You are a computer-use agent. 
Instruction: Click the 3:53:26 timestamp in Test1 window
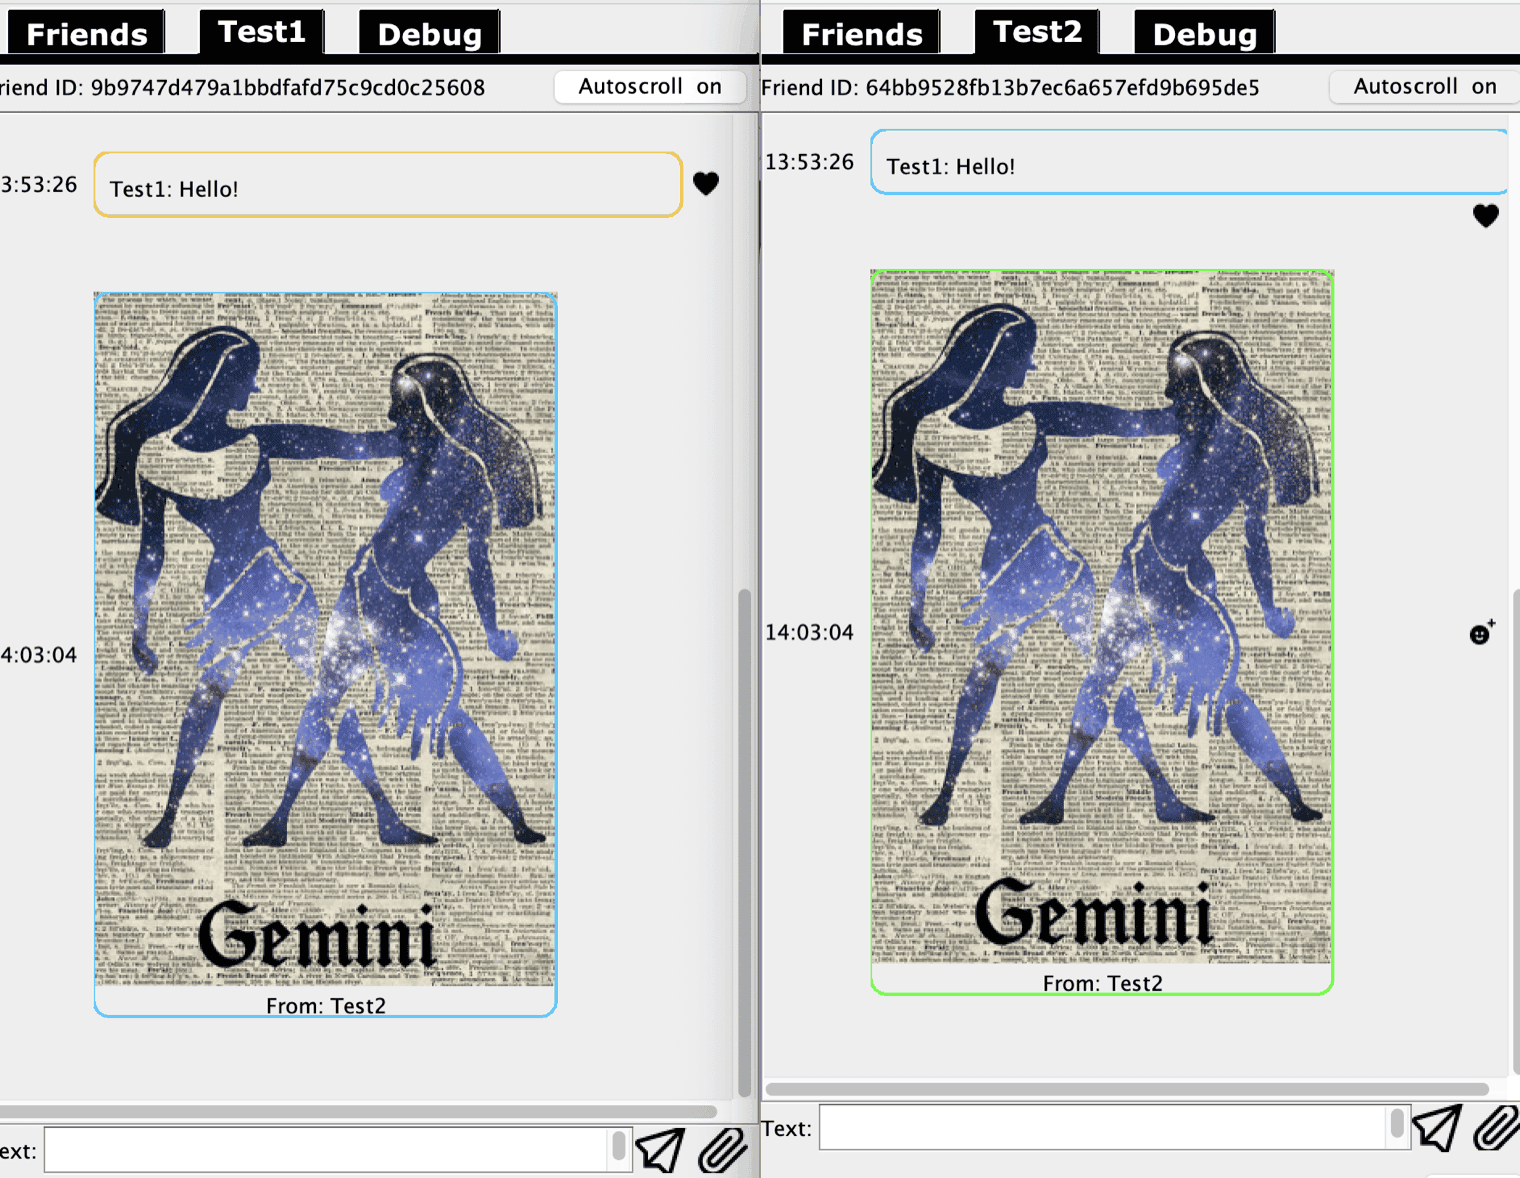tap(39, 185)
